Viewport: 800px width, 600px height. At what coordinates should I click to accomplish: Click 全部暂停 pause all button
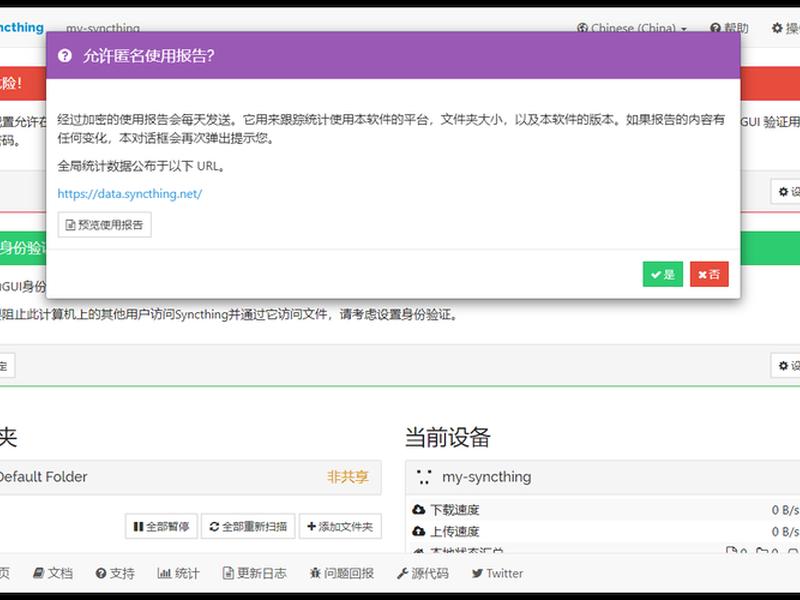[161, 526]
